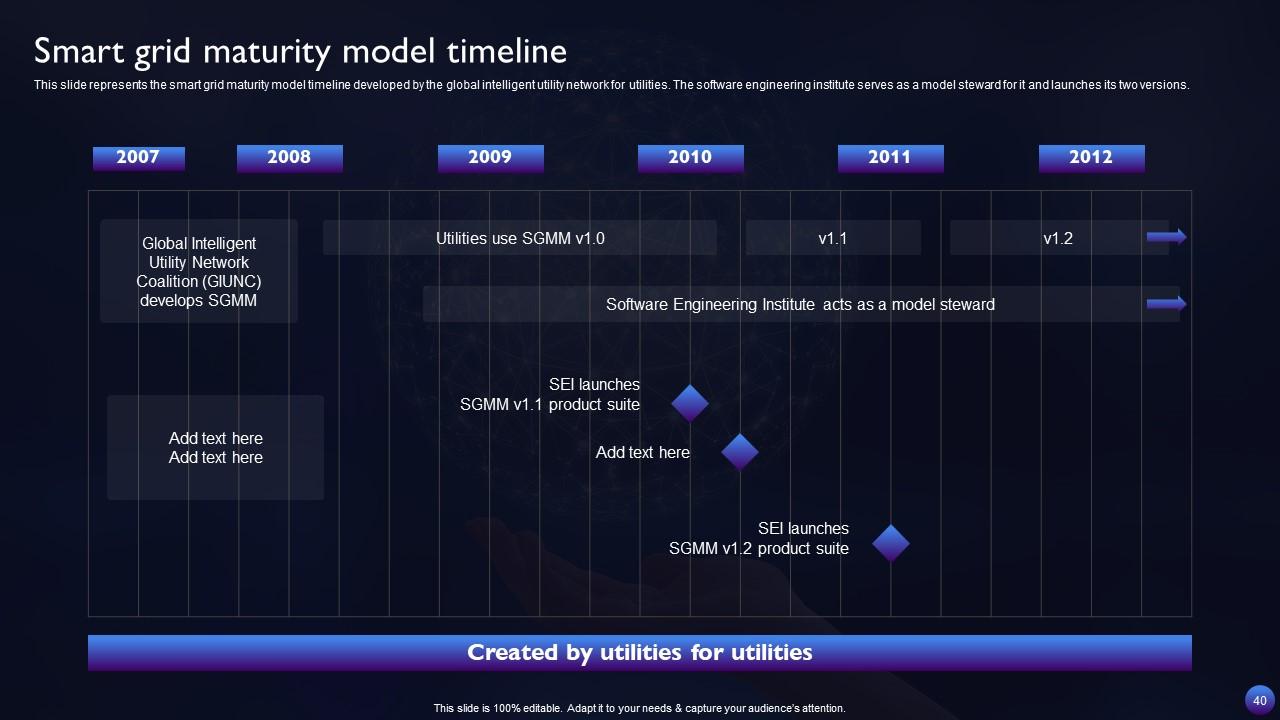Click the arrow icon after v1.2 bar
1280x720 pixels.
[1167, 236]
